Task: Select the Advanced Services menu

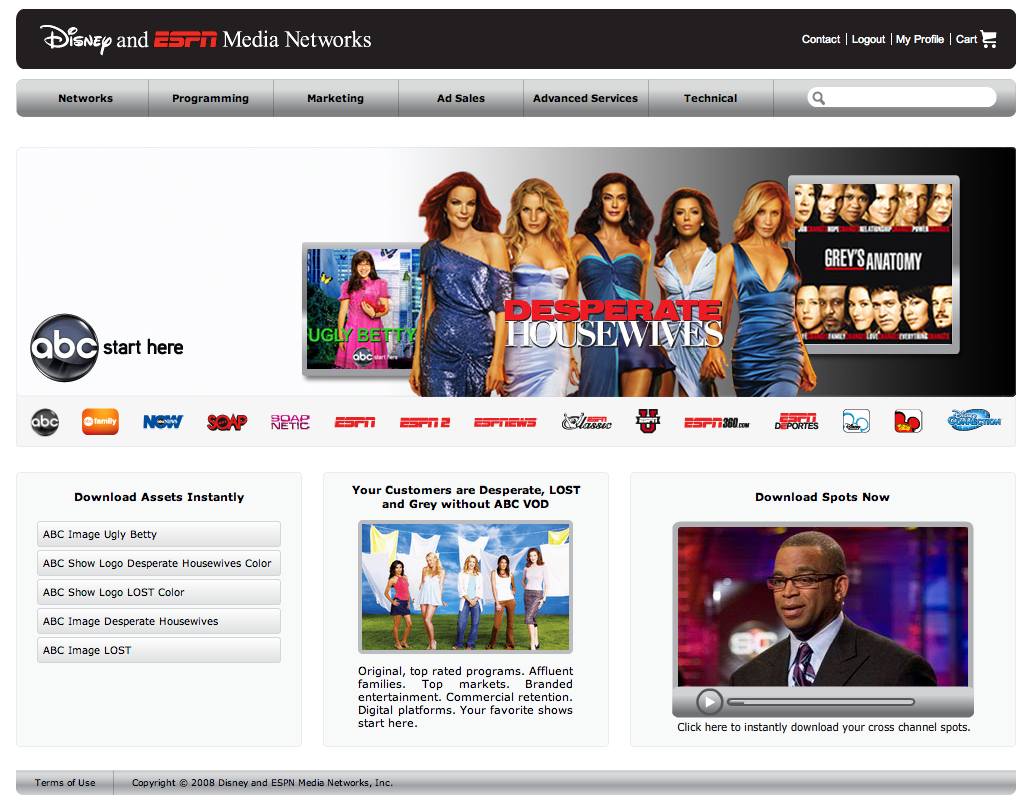Action: pos(585,98)
